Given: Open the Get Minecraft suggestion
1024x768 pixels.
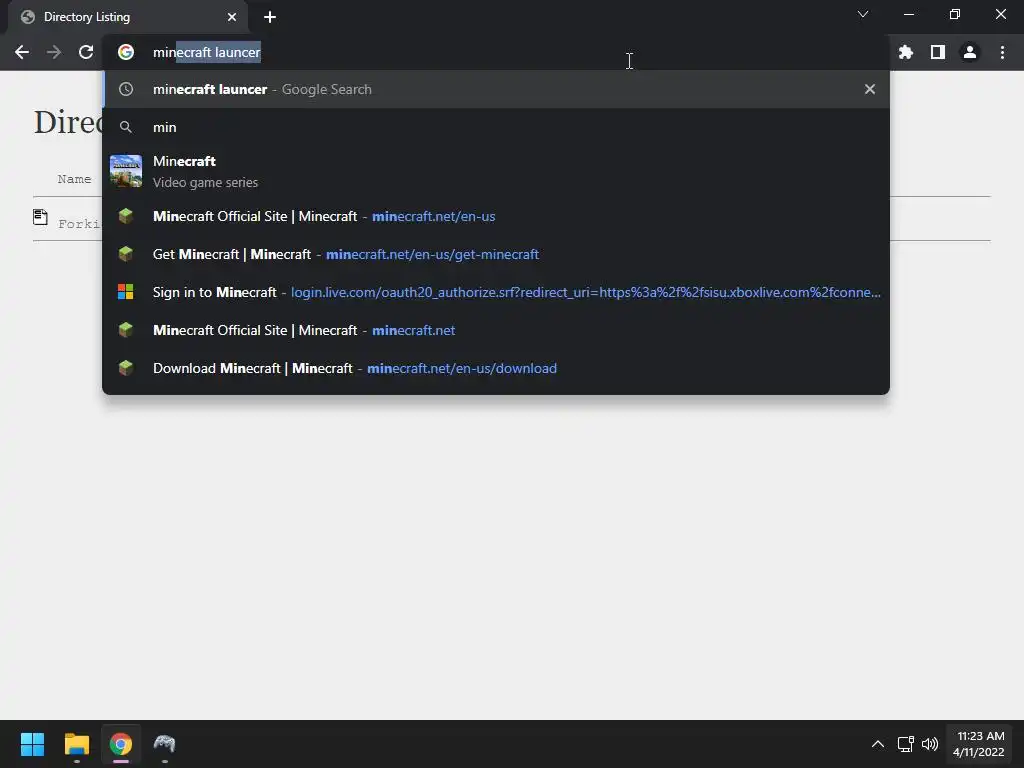Looking at the screenshot, I should coord(496,254).
